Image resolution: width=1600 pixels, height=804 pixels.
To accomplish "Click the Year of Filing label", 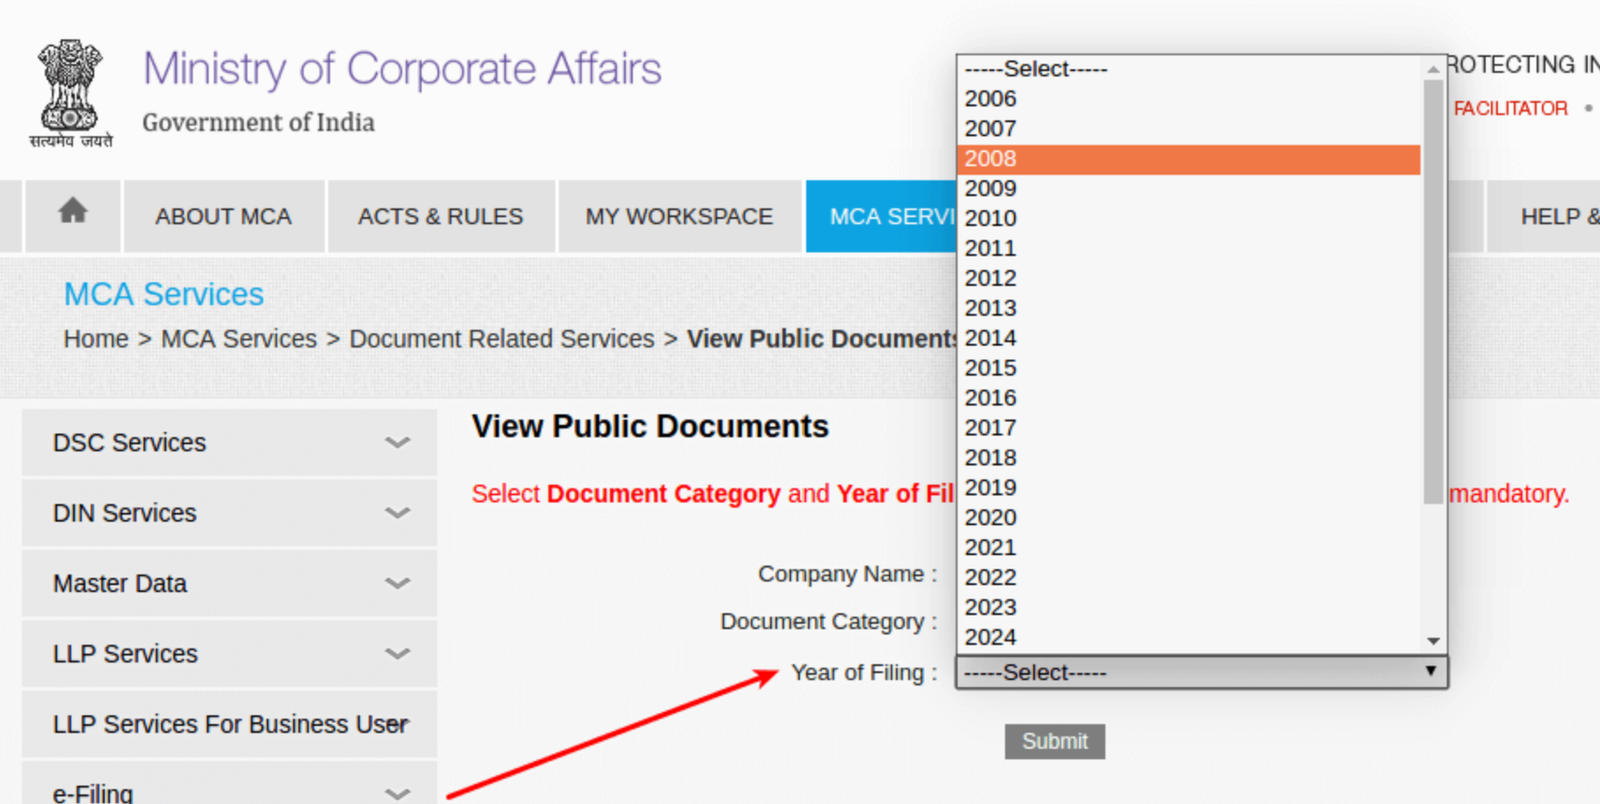I will click(864, 673).
